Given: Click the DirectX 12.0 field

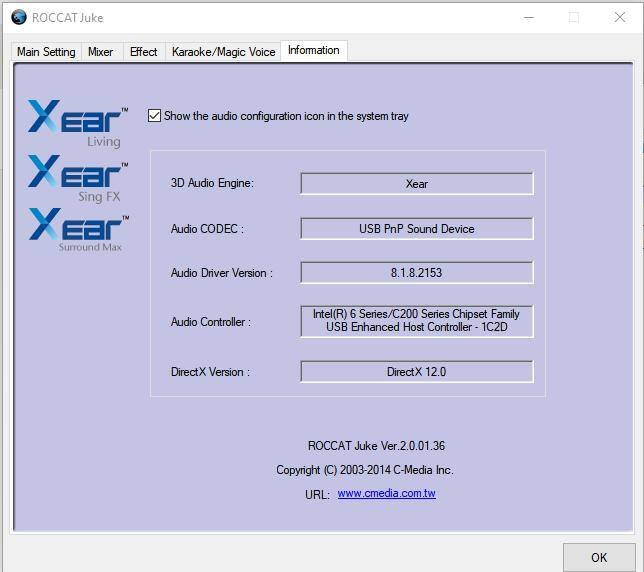Looking at the screenshot, I should [416, 372].
